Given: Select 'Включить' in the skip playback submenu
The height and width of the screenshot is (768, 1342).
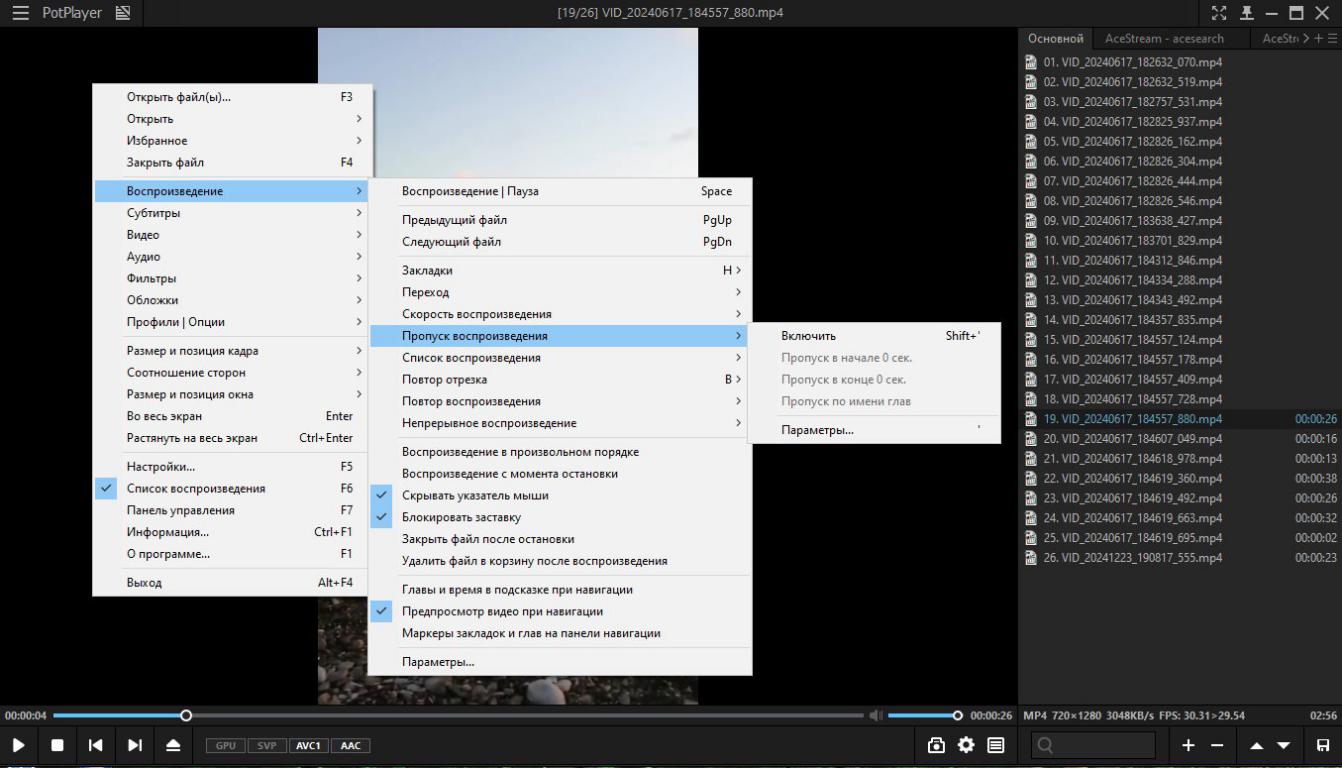Looking at the screenshot, I should tap(808, 336).
